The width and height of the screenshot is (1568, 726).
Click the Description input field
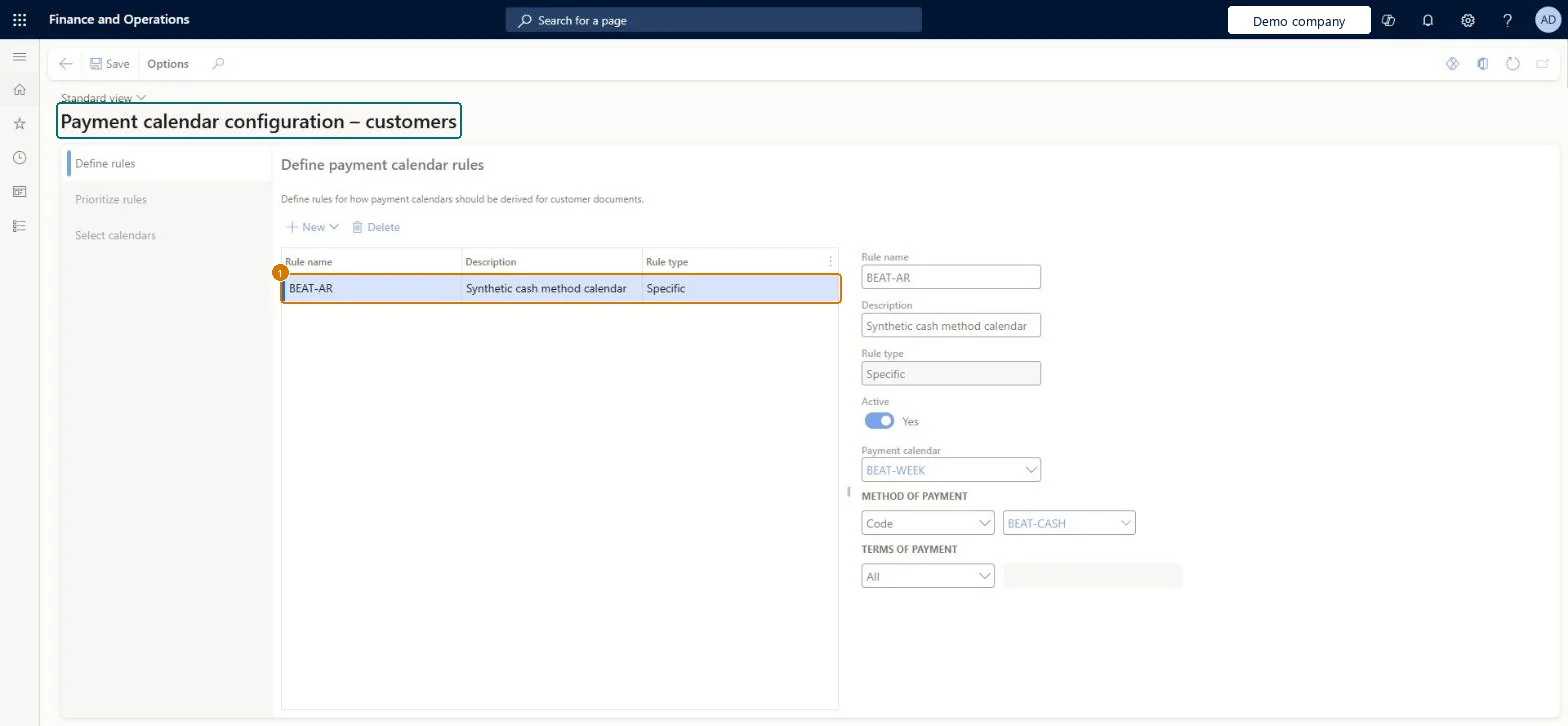point(951,325)
